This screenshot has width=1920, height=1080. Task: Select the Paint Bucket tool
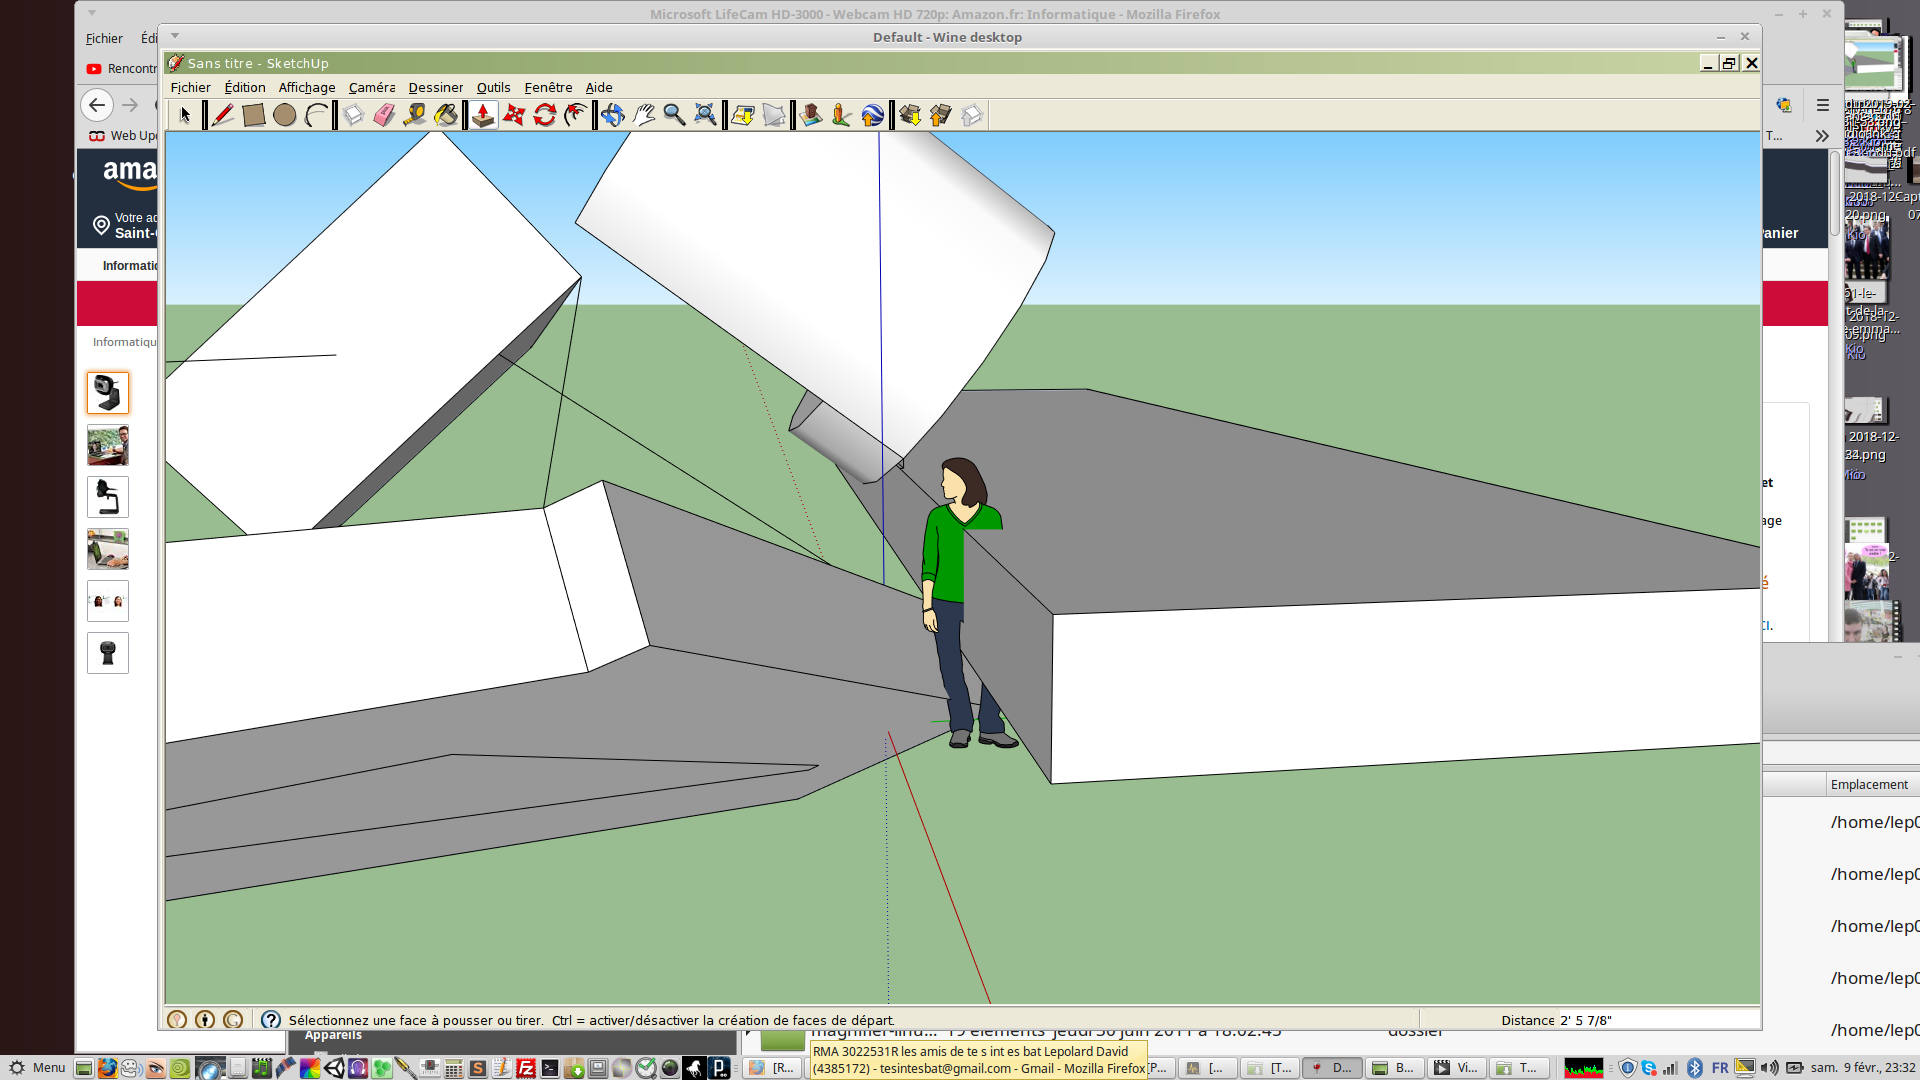pos(446,115)
